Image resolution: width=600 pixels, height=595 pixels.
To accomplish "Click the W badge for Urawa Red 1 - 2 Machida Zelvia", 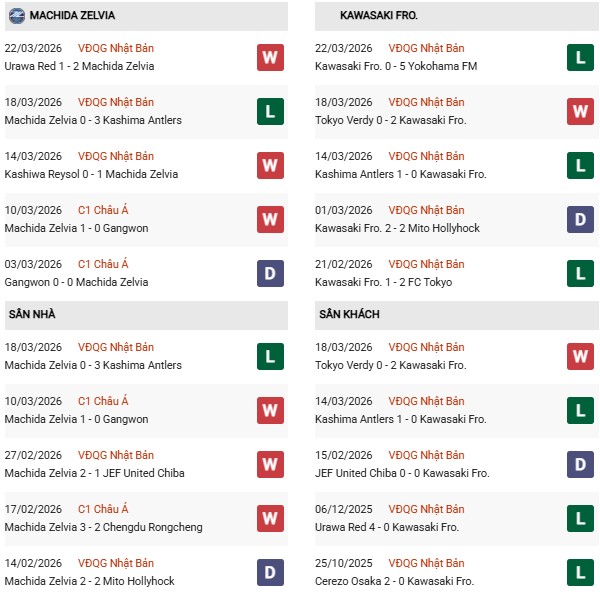I will 270,57.
